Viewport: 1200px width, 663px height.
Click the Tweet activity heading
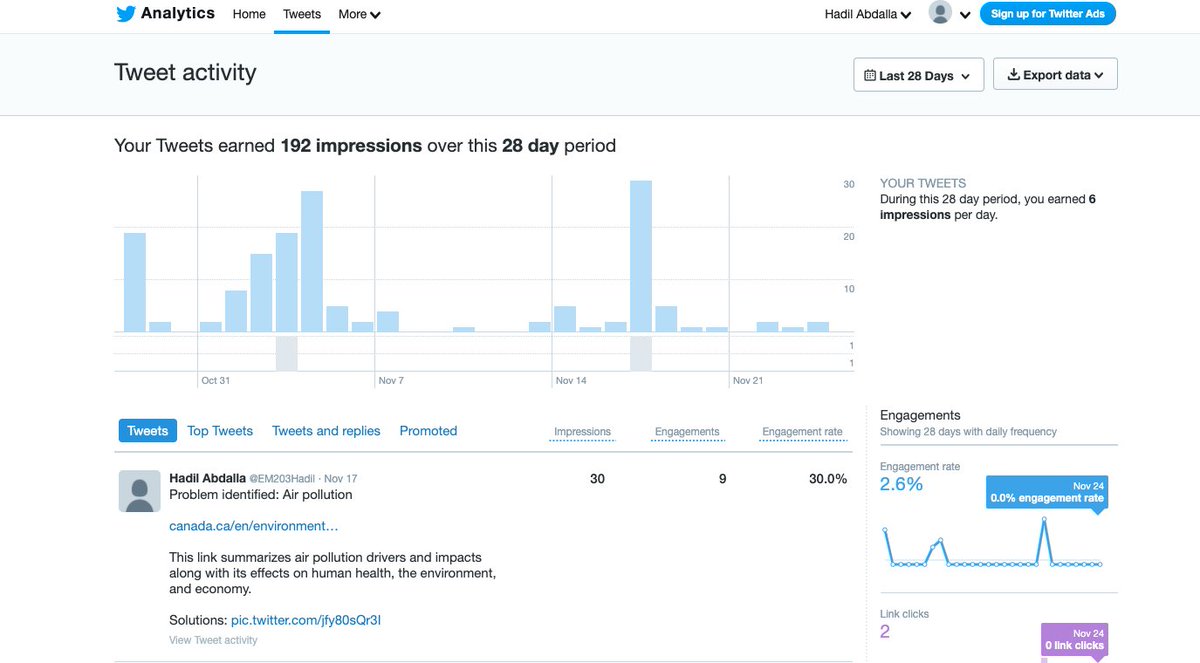click(x=185, y=73)
